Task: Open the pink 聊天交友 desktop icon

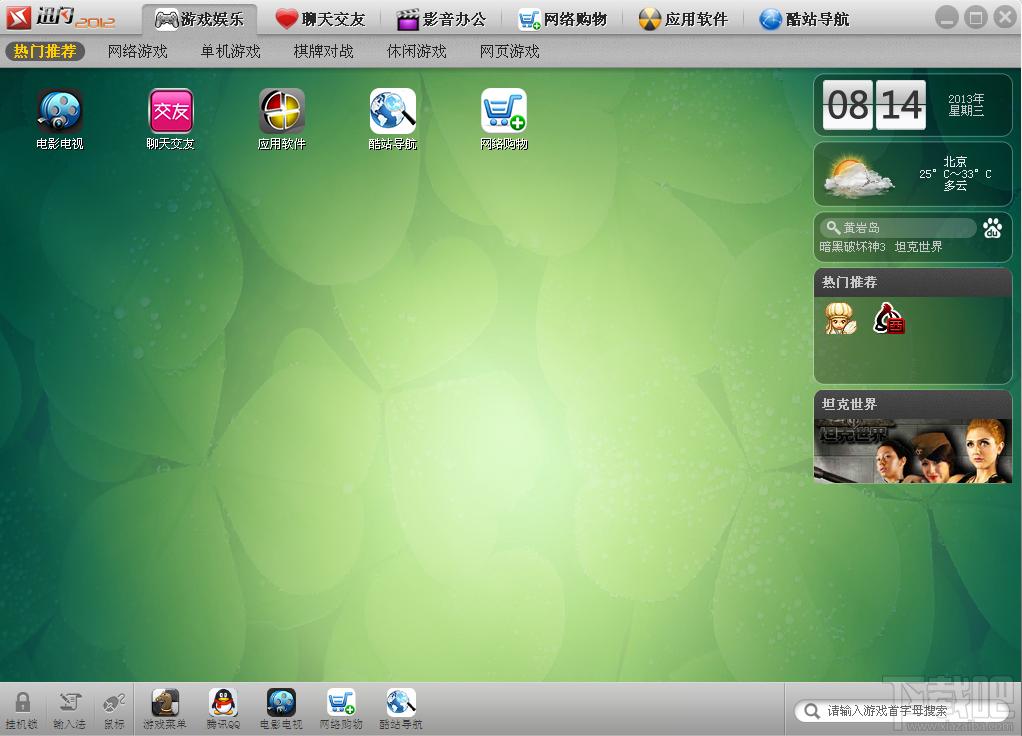Action: pos(171,119)
